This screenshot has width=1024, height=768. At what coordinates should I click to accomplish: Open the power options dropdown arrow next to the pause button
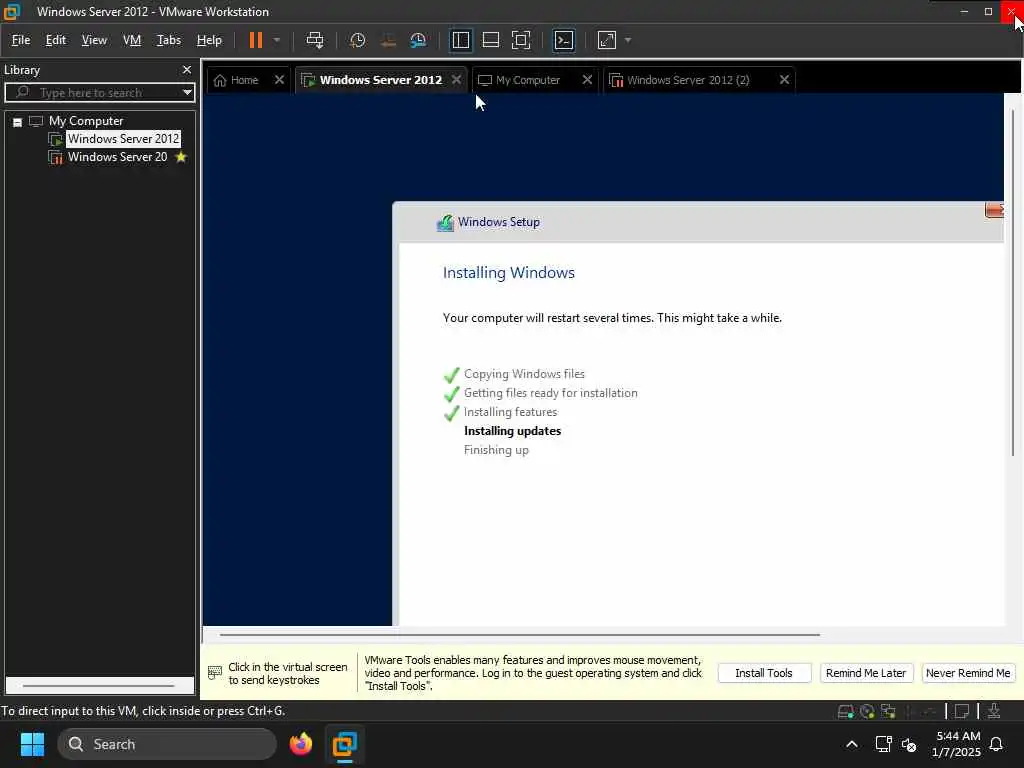[x=277, y=40]
